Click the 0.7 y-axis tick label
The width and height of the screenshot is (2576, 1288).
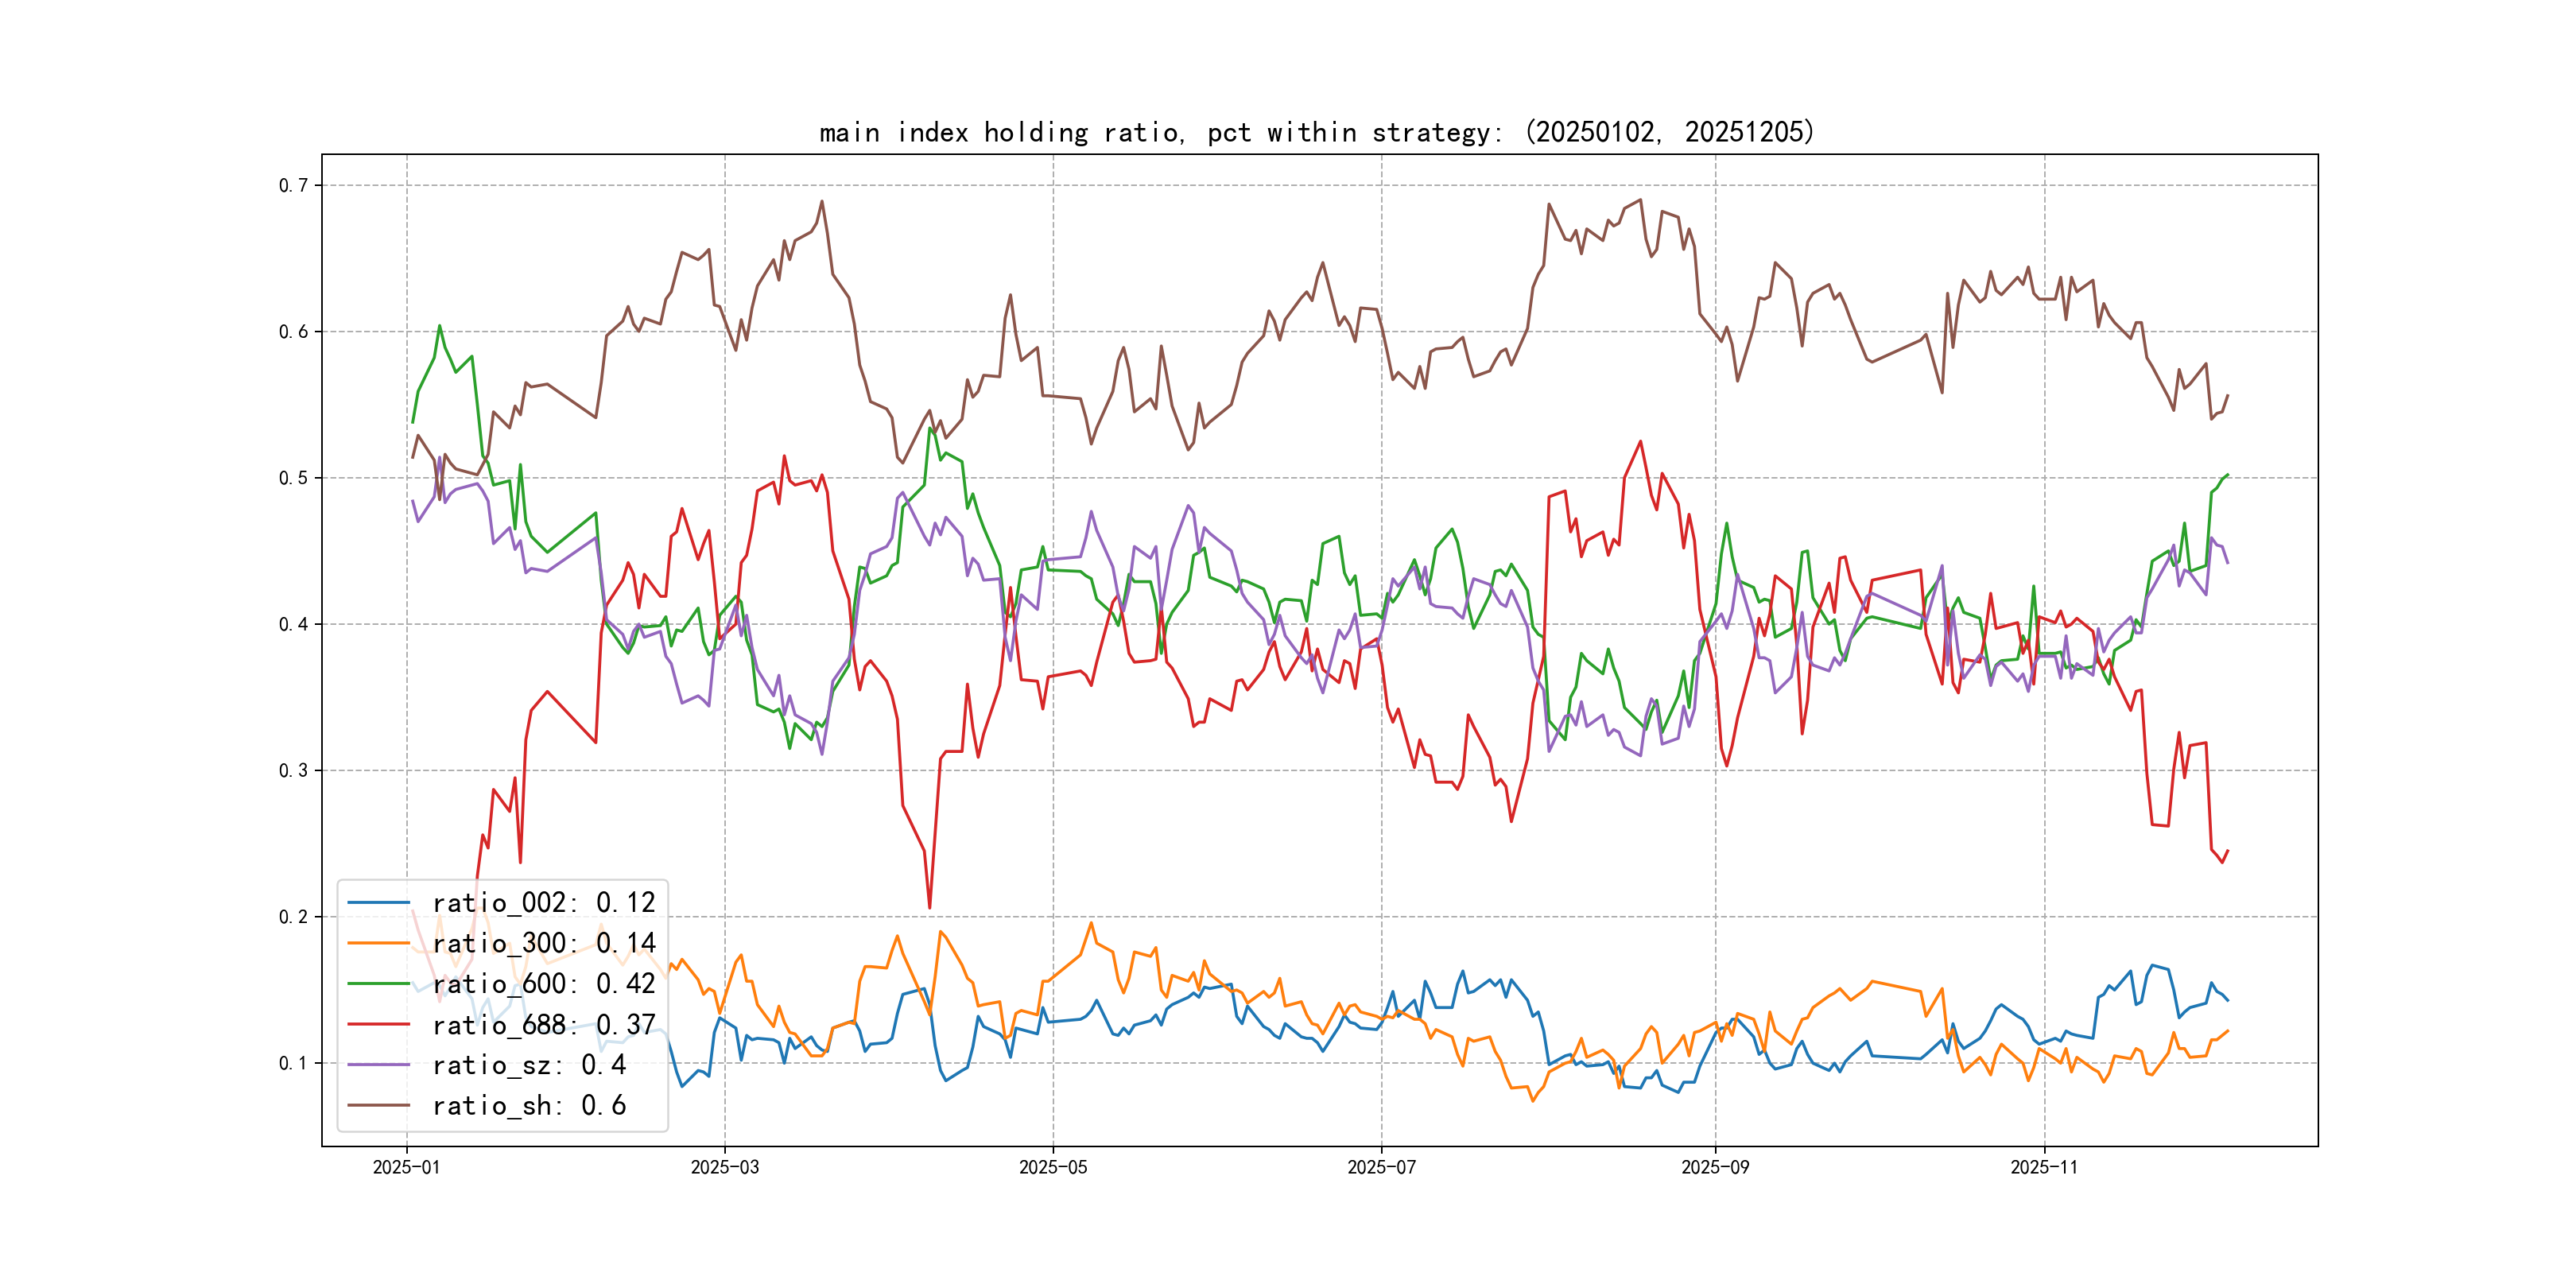293,185
